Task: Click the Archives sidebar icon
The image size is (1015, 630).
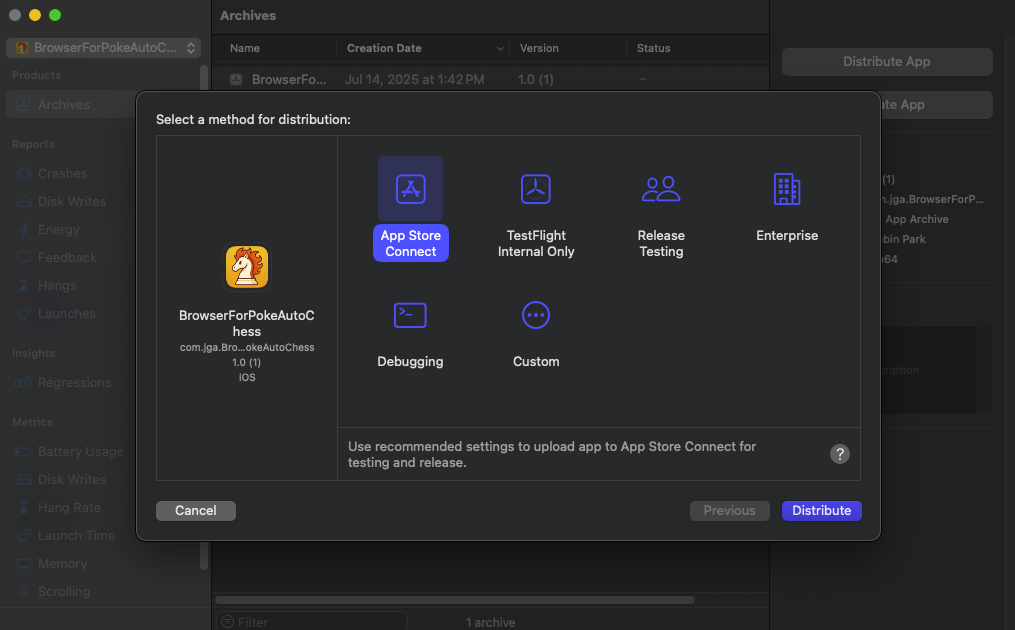Action: (x=24, y=104)
